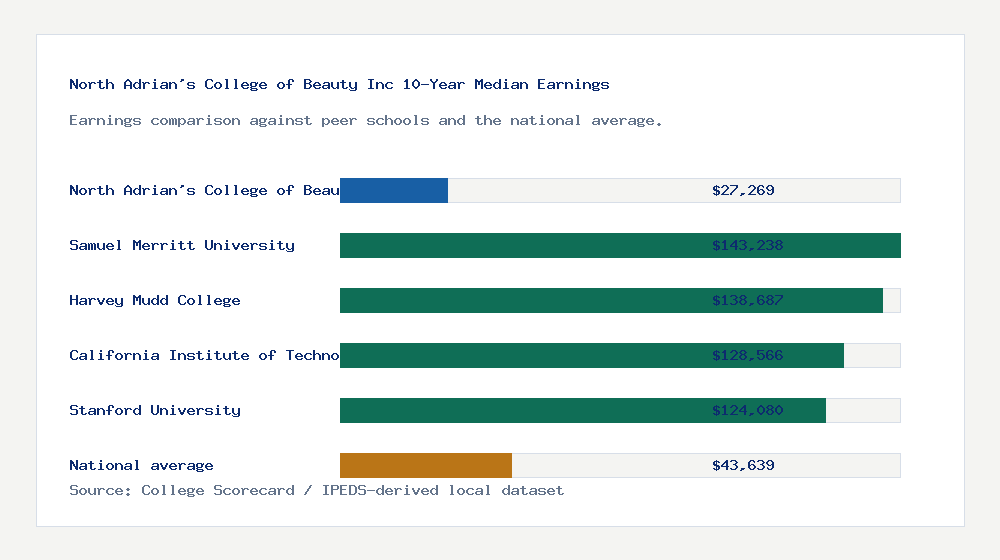This screenshot has height=560, width=1000.
Task: Click the Harvey Mudd College label
Action: (x=155, y=300)
